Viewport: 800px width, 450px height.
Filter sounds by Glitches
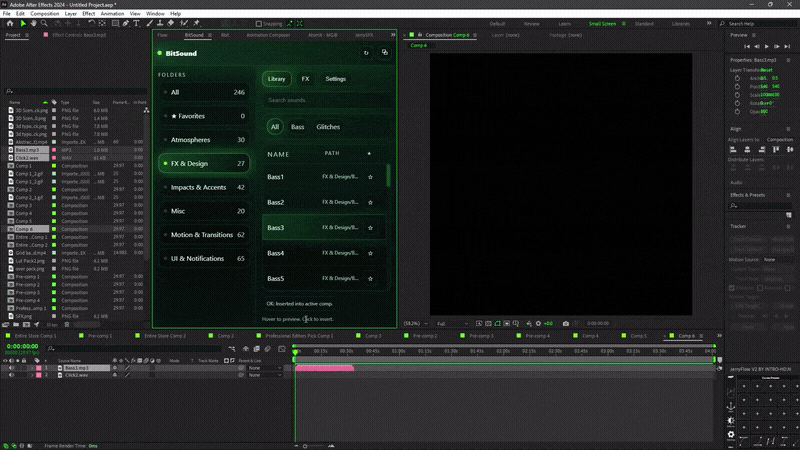click(x=328, y=127)
